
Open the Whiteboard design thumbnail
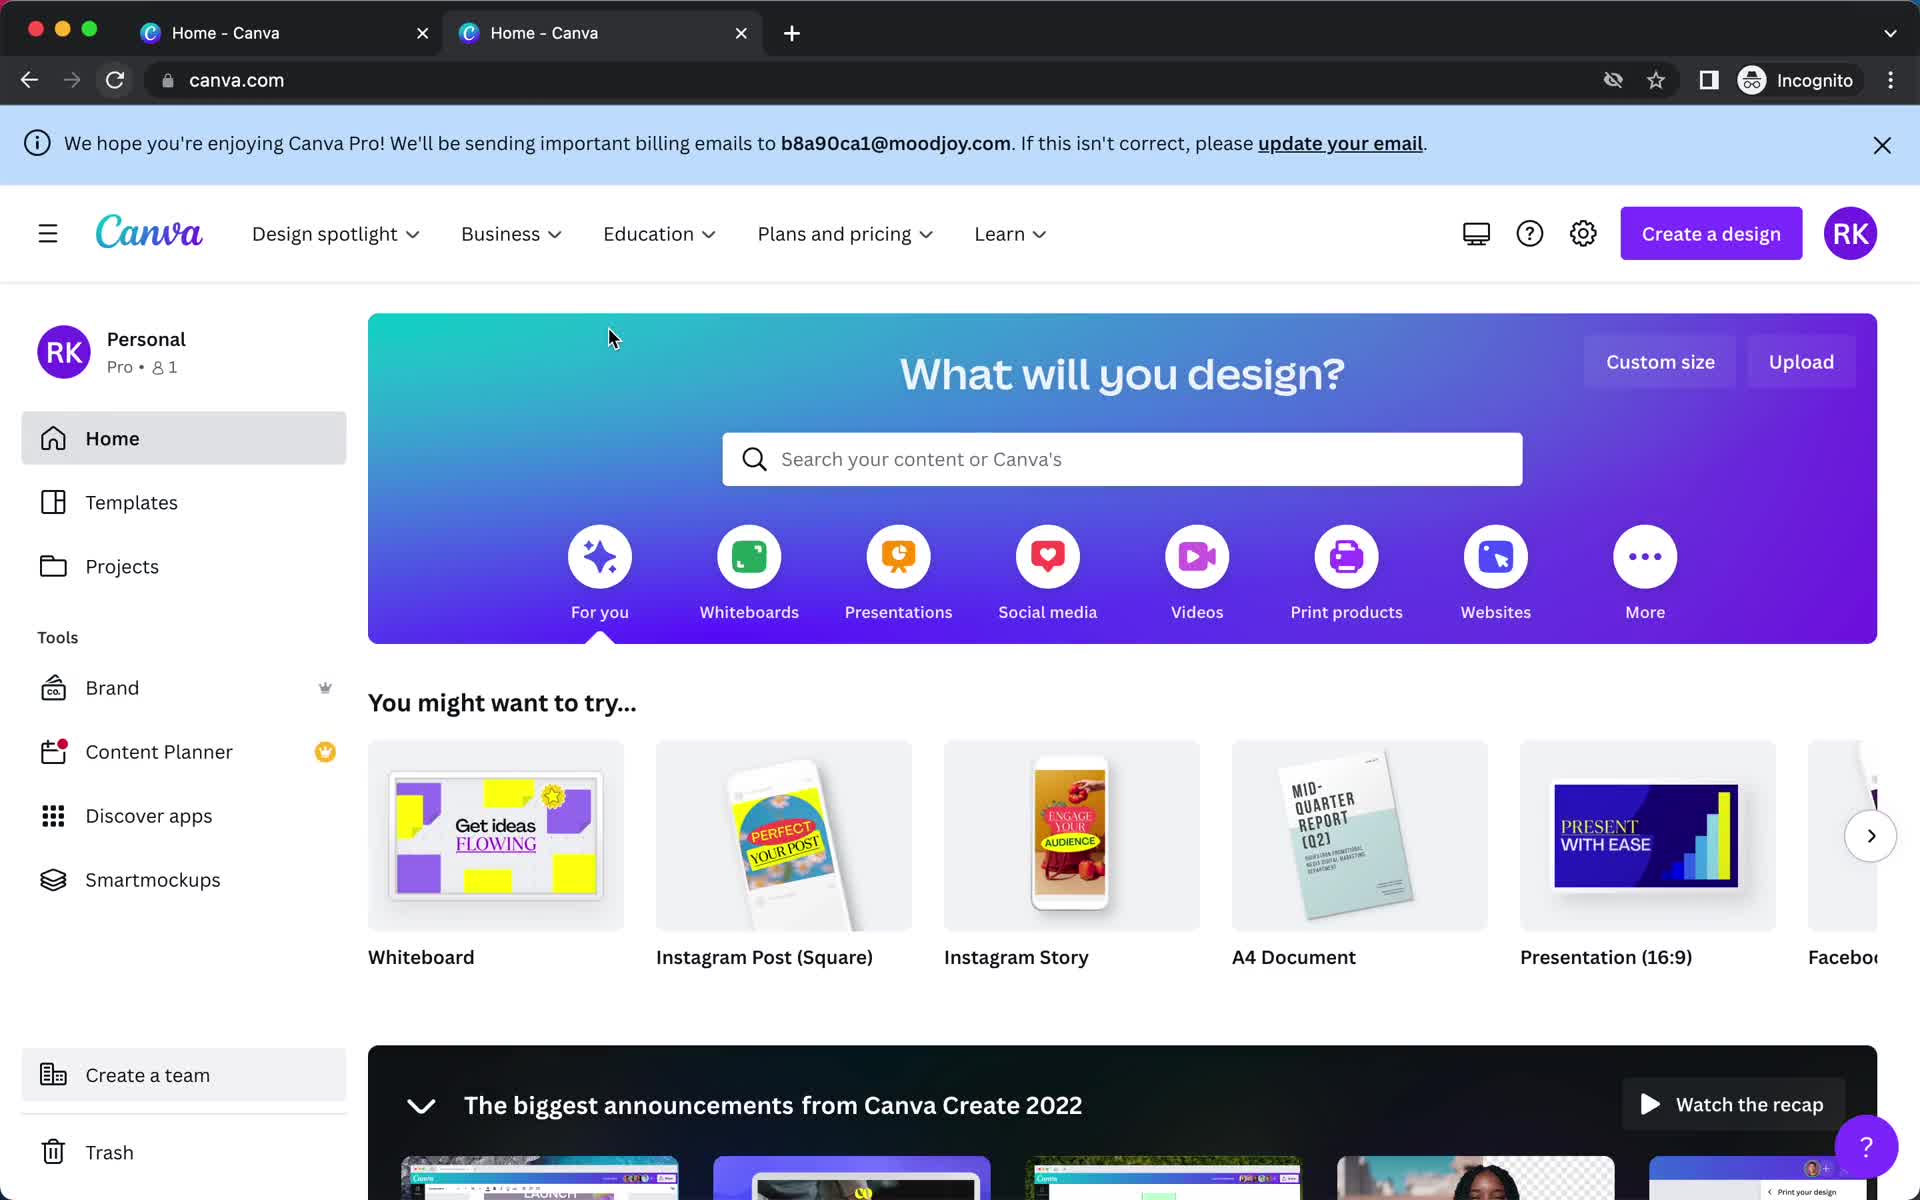pyautogui.click(x=496, y=836)
